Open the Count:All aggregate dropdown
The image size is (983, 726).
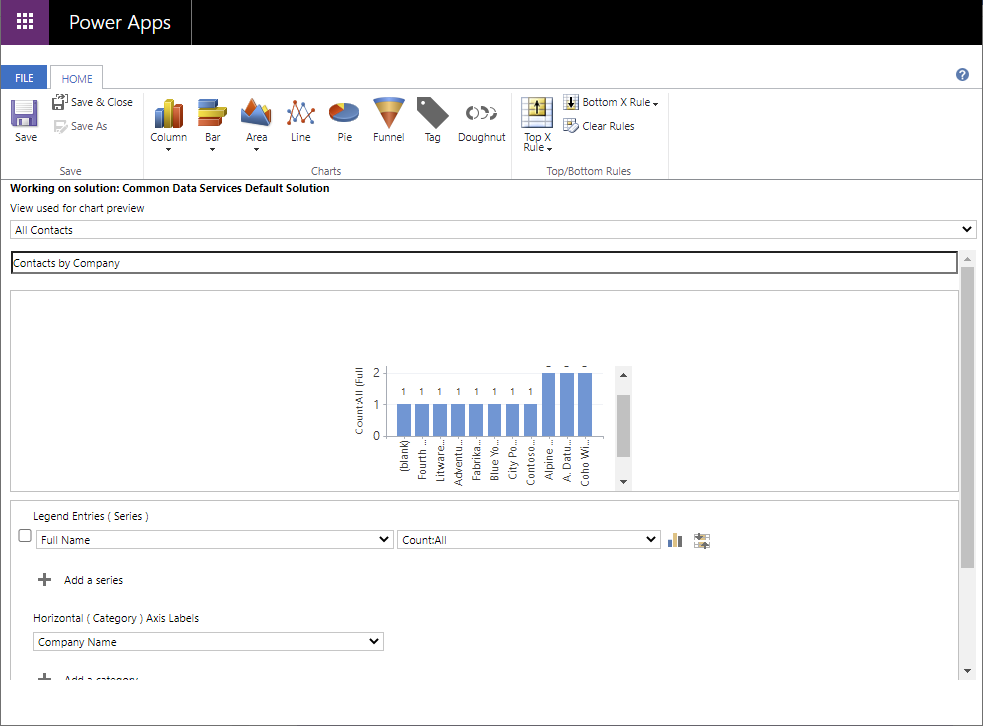click(x=528, y=540)
